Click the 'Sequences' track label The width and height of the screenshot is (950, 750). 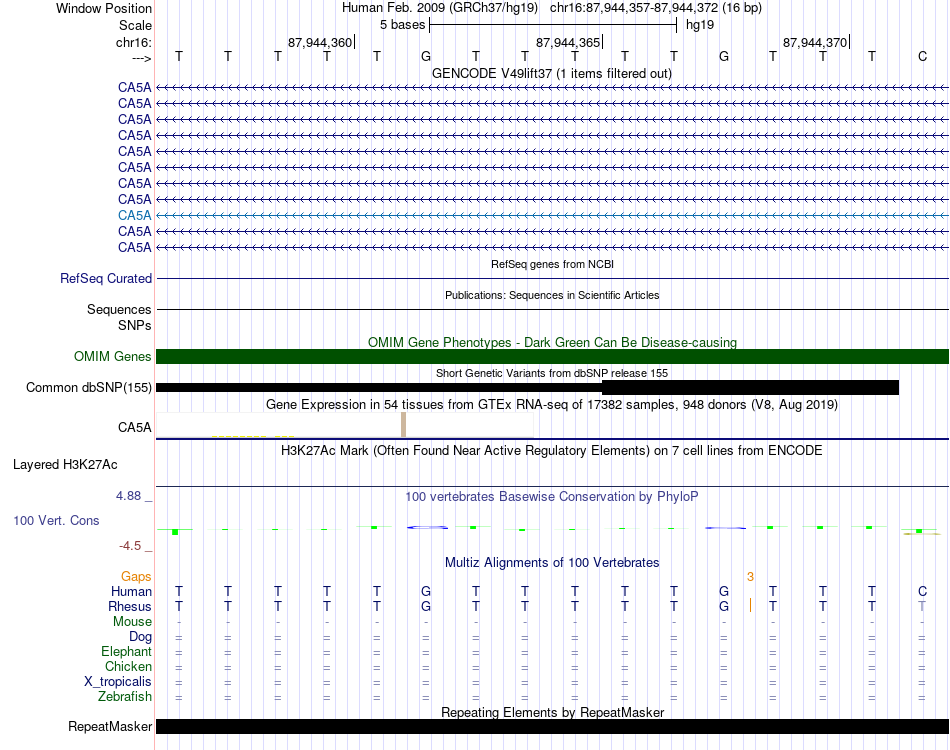click(x=119, y=310)
